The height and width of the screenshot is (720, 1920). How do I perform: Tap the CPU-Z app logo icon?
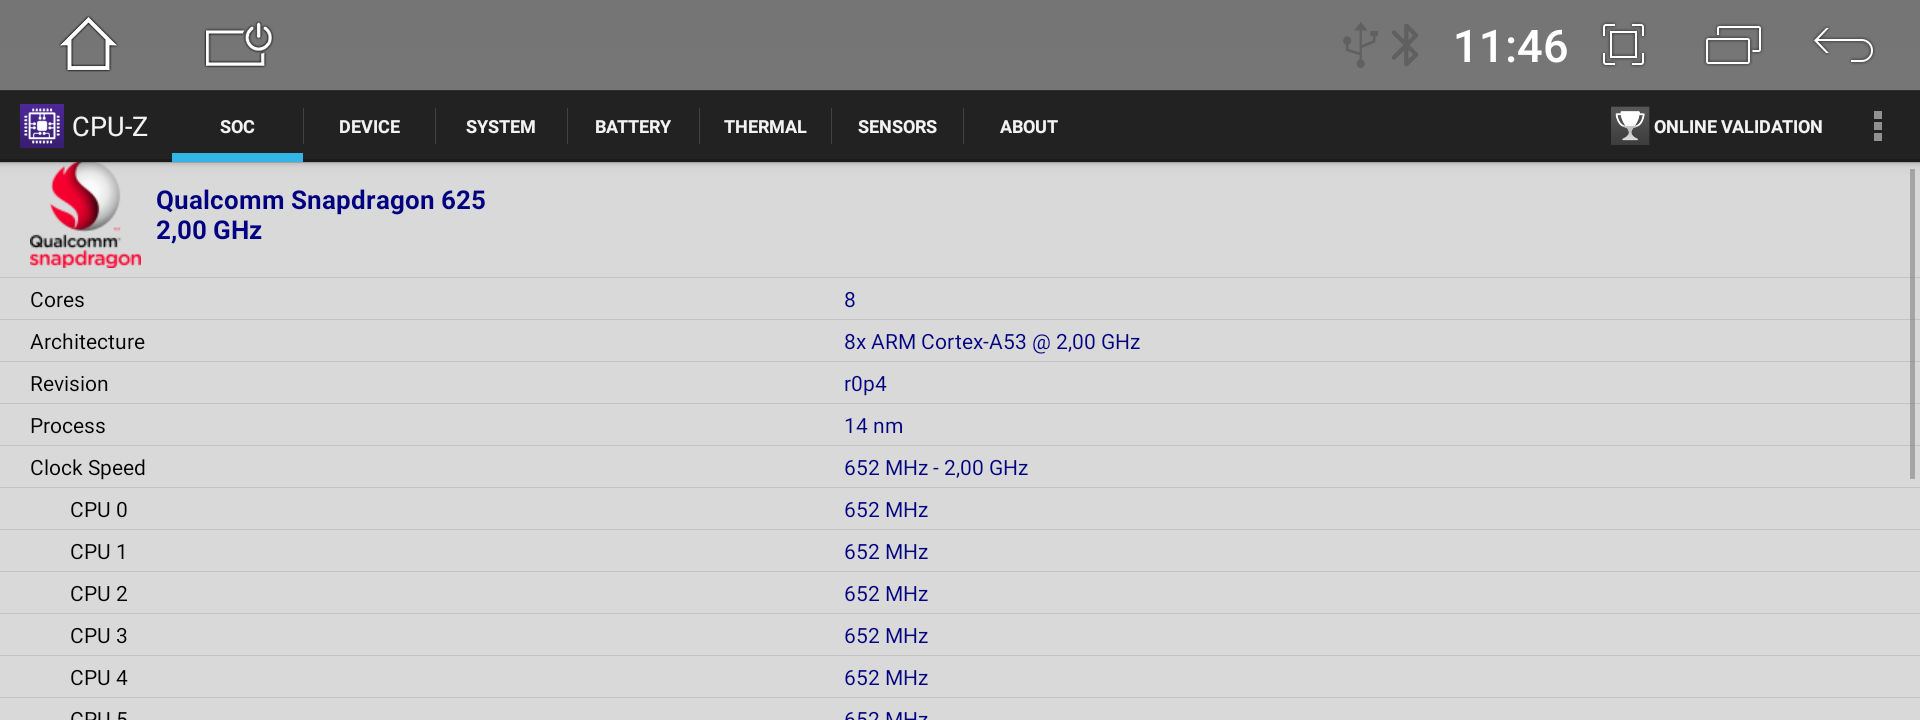click(x=42, y=126)
